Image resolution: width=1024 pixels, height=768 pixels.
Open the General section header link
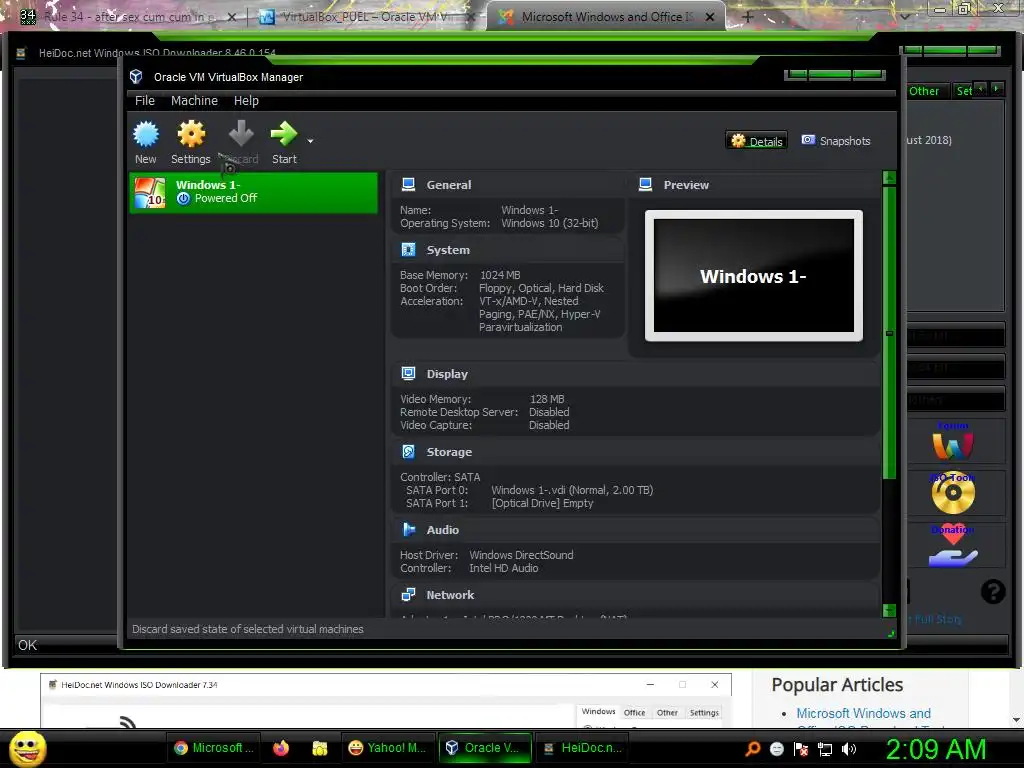pos(449,185)
